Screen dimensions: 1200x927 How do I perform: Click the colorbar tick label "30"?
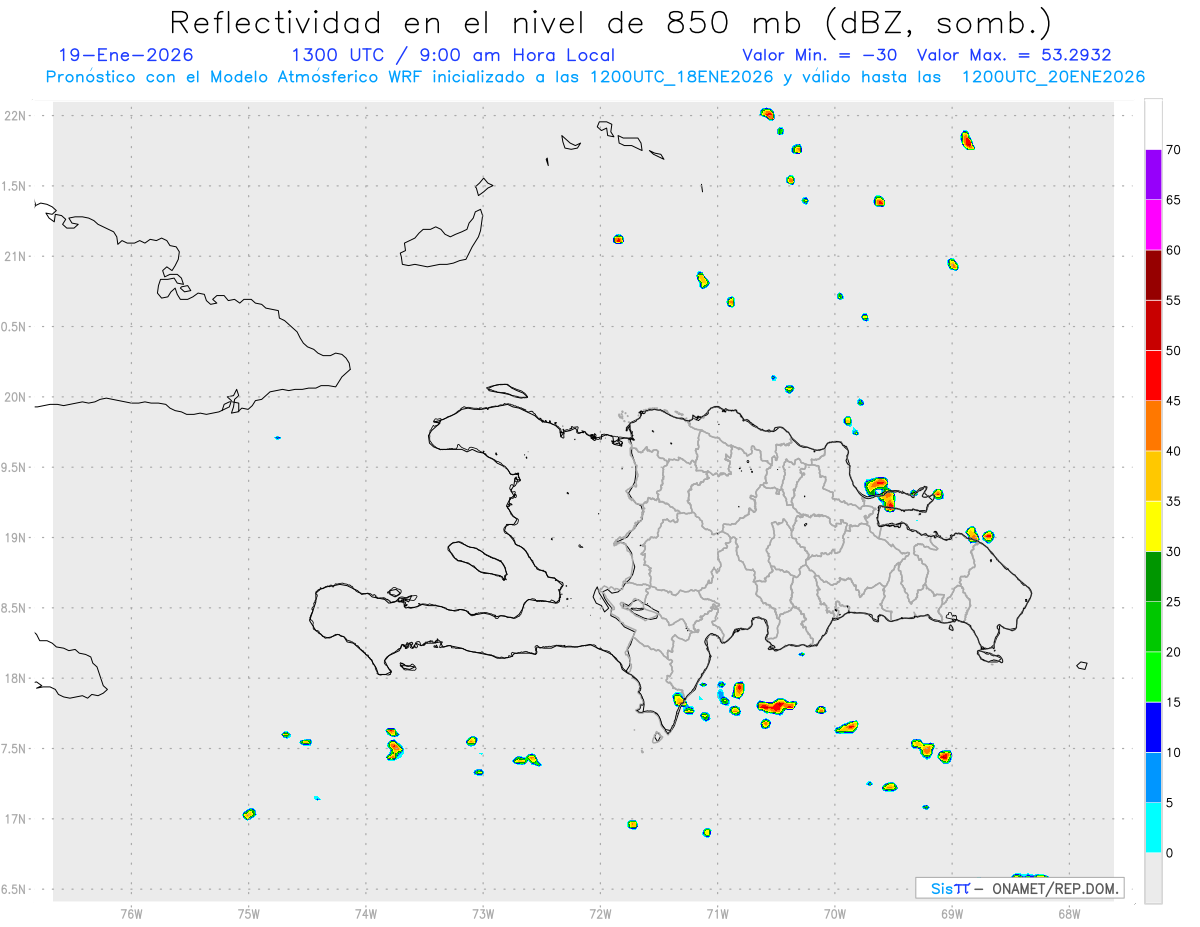1173,551
